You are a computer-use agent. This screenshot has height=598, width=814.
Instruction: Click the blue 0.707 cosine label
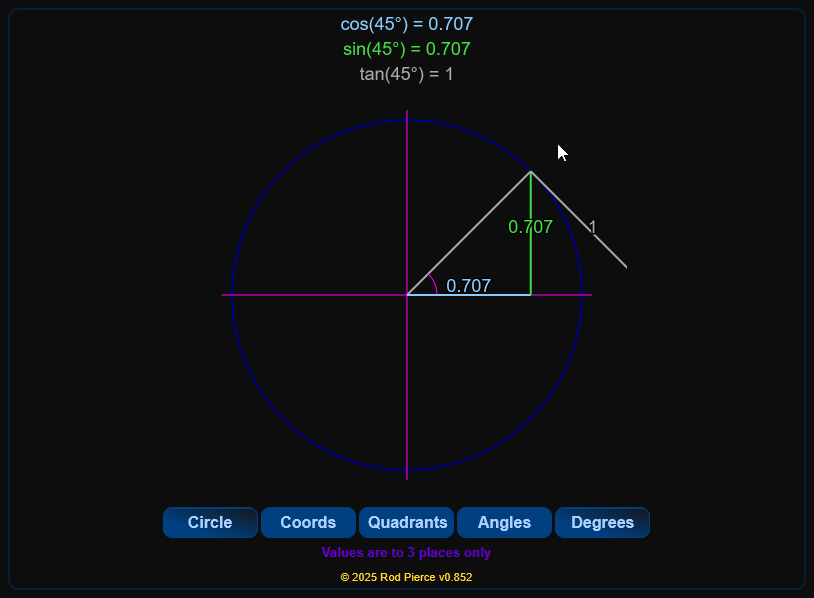[468, 286]
